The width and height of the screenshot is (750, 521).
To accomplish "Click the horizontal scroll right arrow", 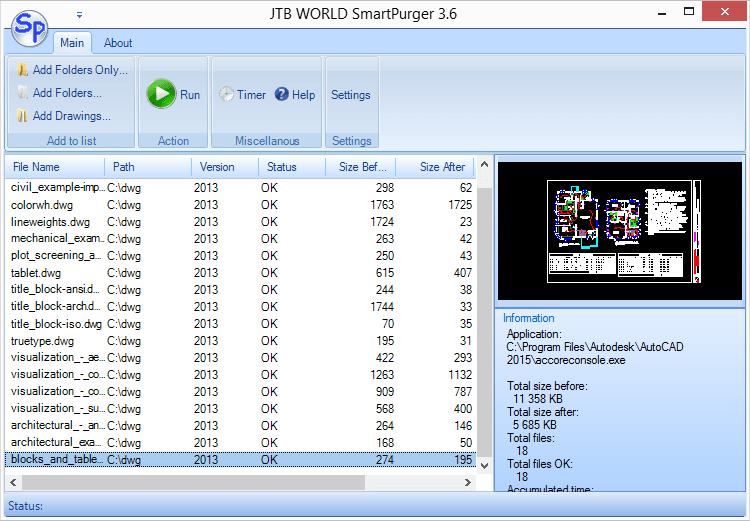I will pyautogui.click(x=468, y=482).
